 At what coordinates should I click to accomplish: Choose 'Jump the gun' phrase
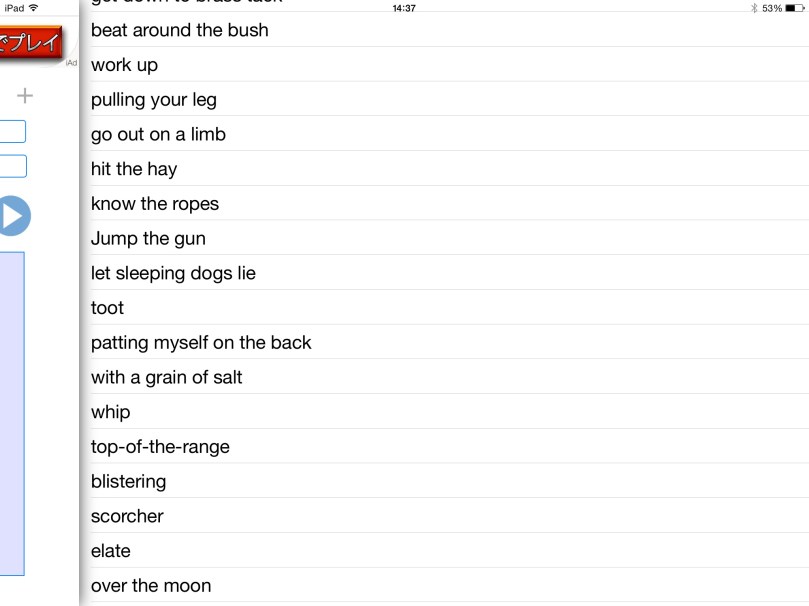[x=148, y=239]
